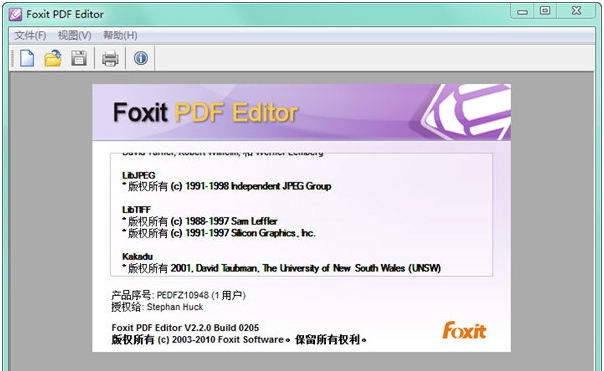Click the Foxit PDF Editor title bar icon
This screenshot has width=604, height=371.
[16, 15]
